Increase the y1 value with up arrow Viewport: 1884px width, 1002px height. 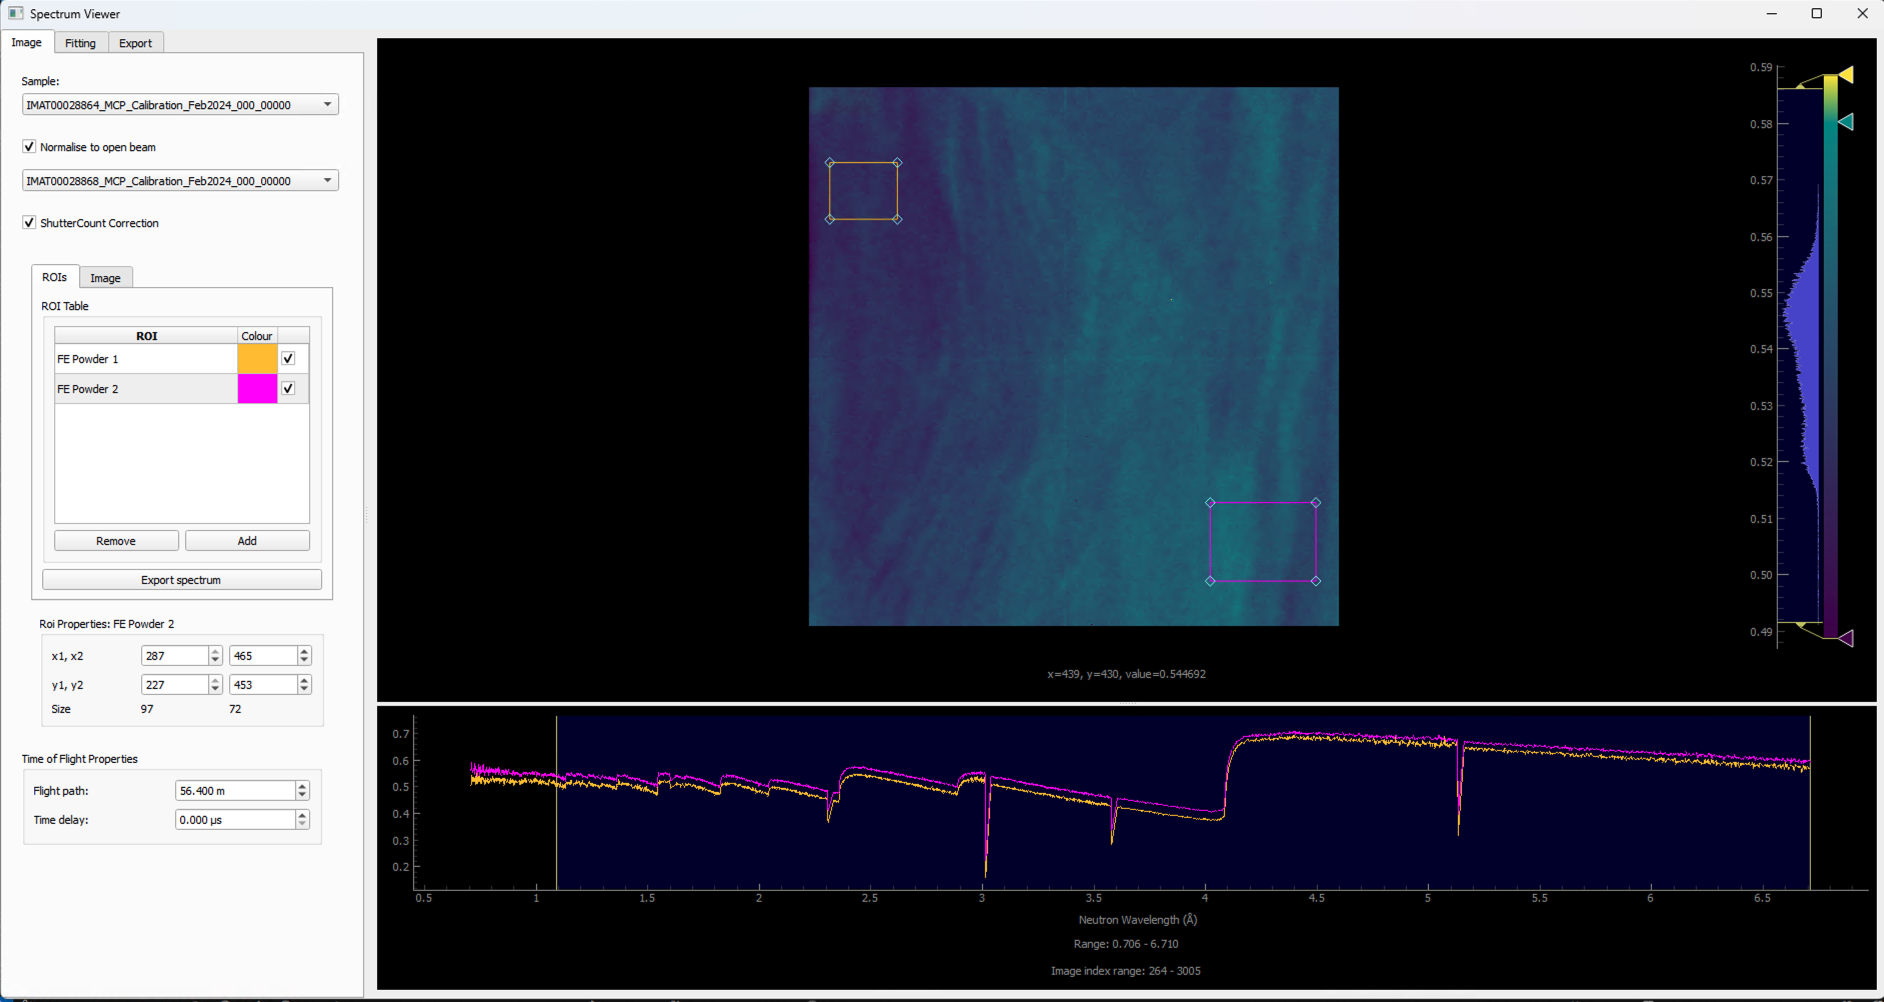point(215,680)
